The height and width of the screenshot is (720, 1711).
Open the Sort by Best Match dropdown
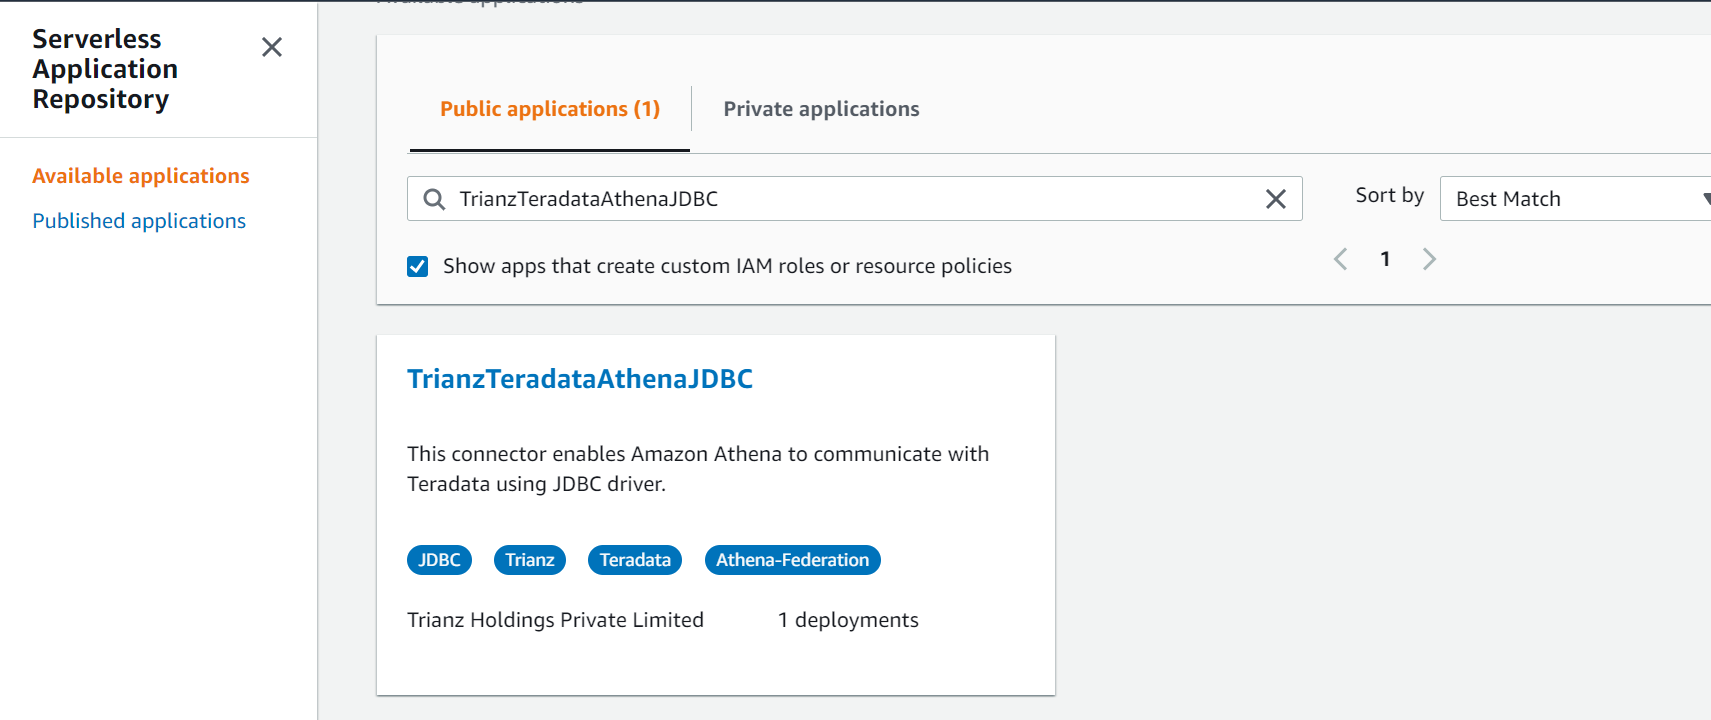click(1575, 199)
